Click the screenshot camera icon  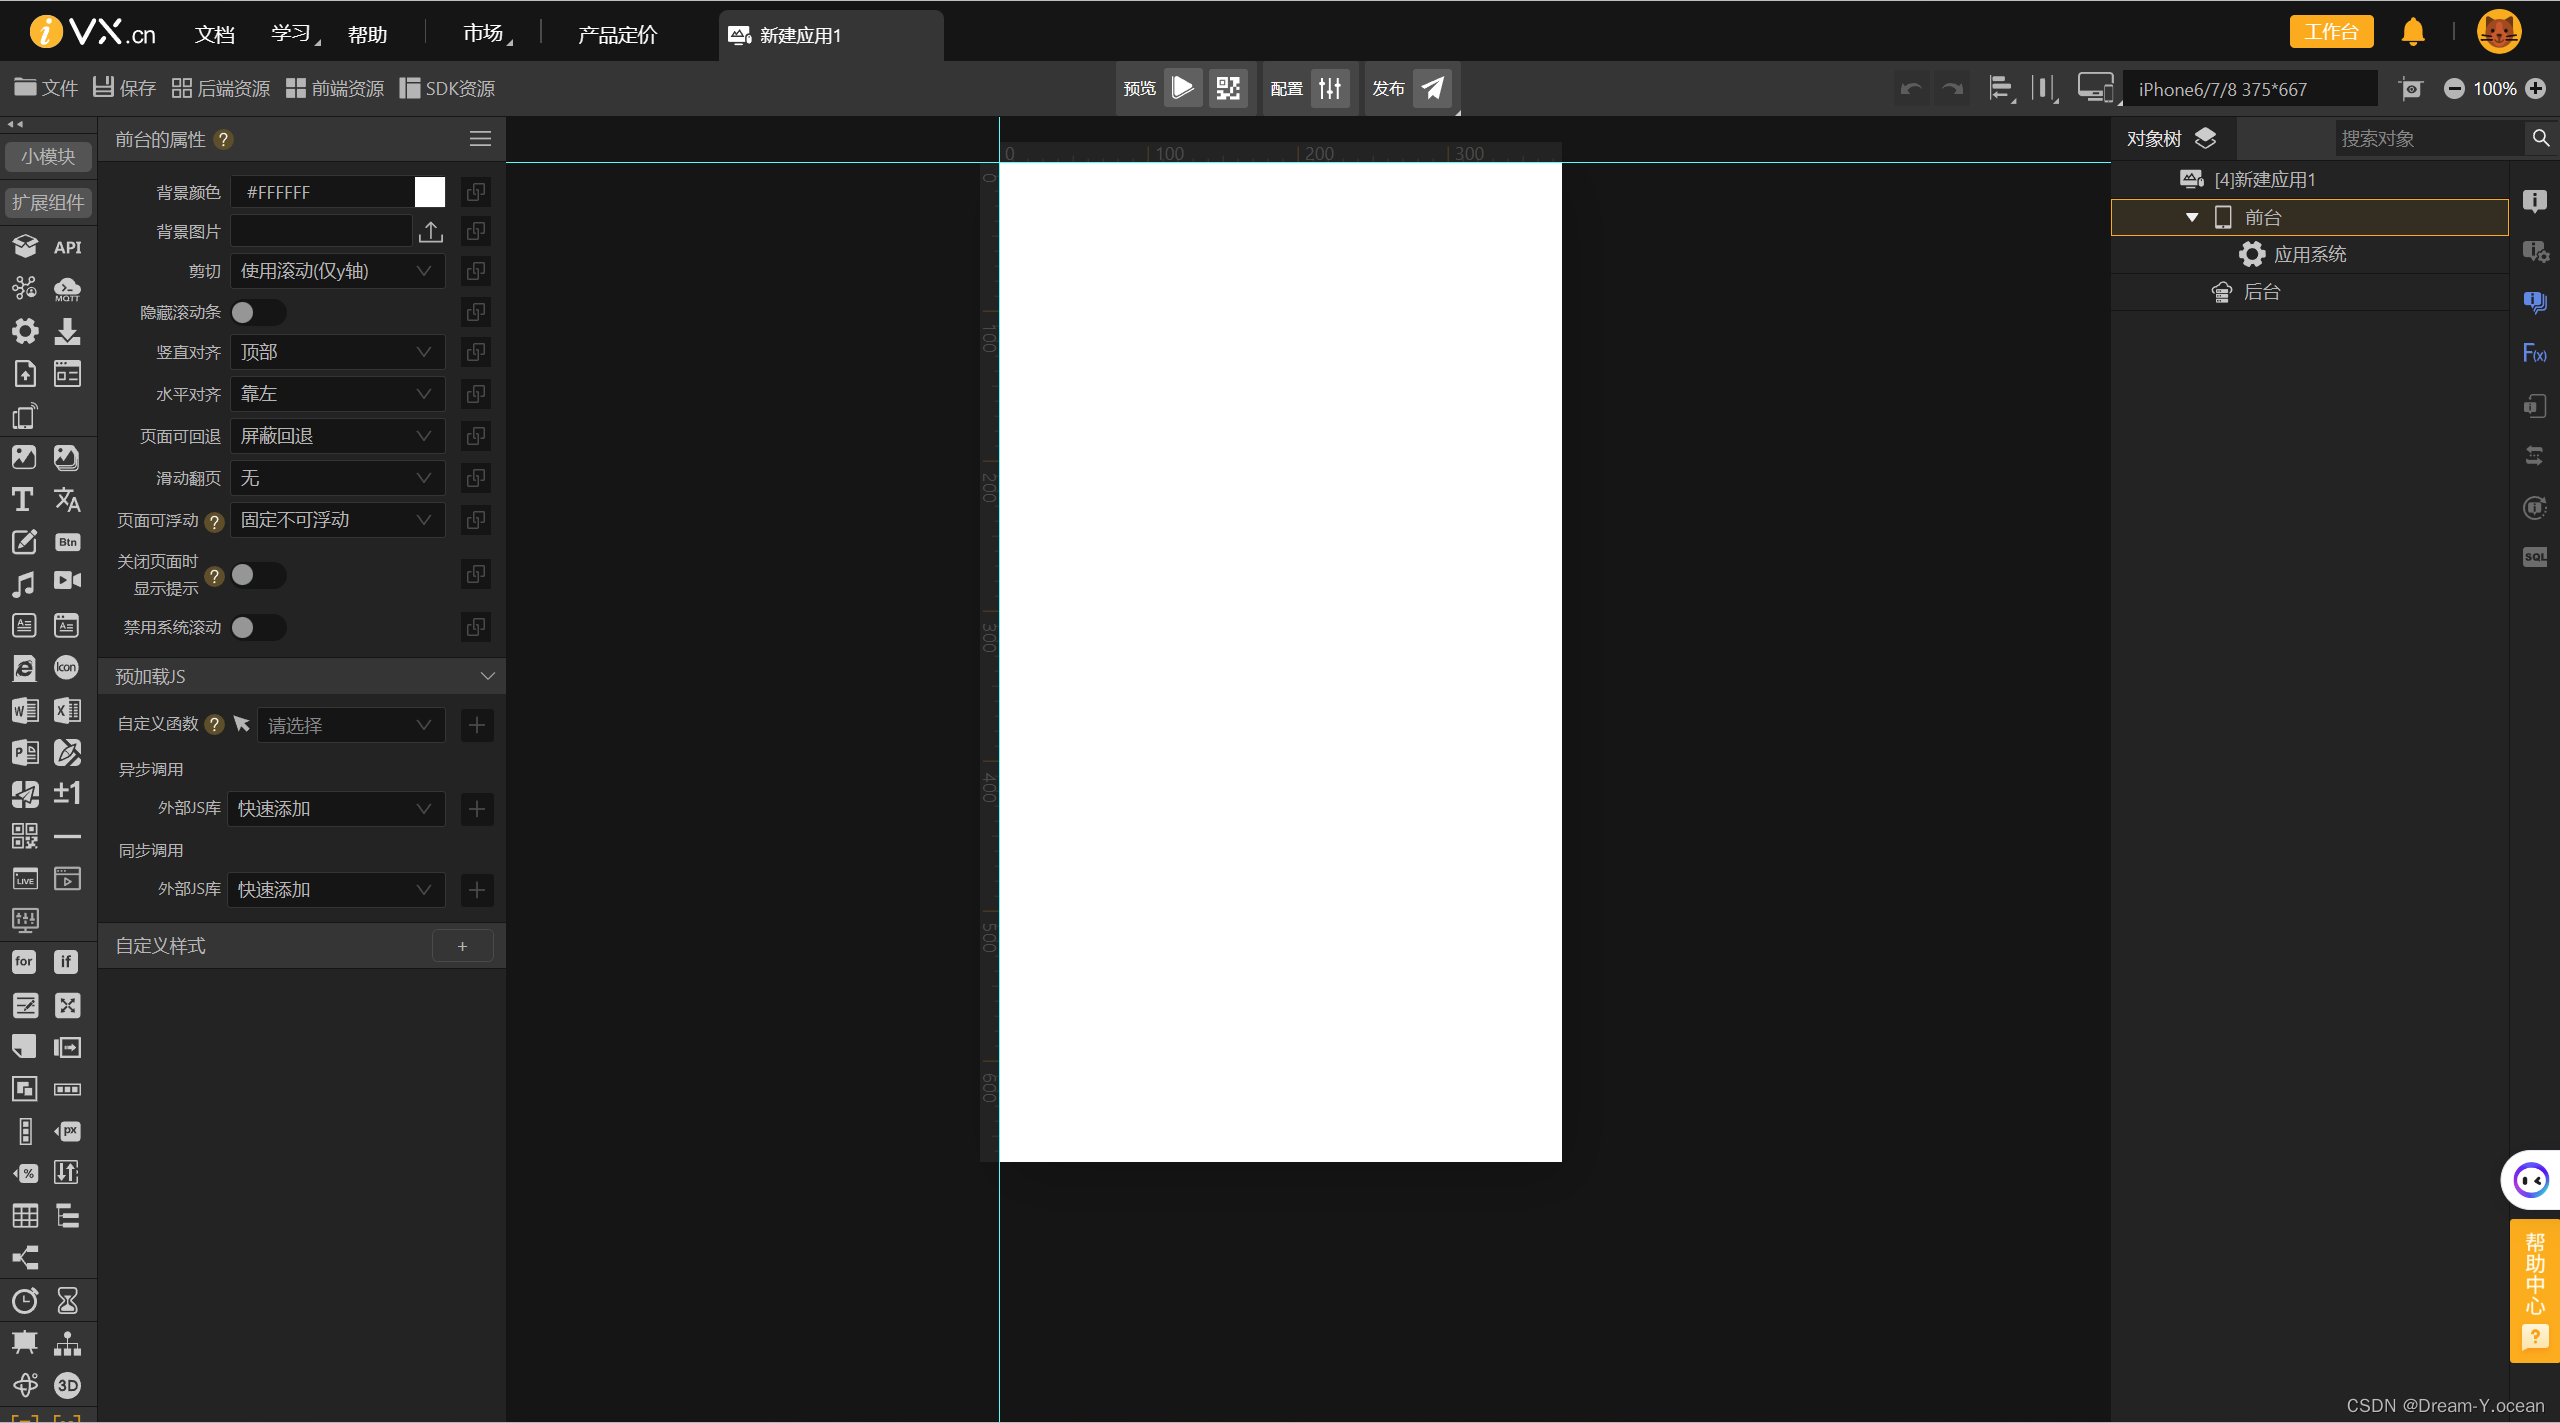pyautogui.click(x=2411, y=89)
